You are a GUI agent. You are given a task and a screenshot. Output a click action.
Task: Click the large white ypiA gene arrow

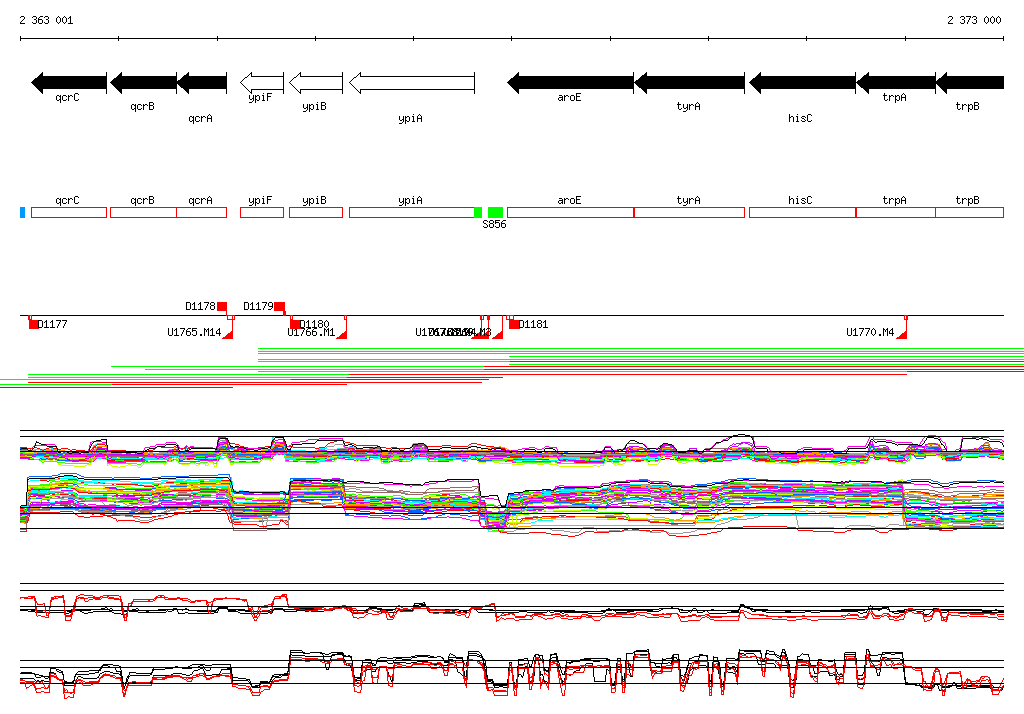(411, 83)
